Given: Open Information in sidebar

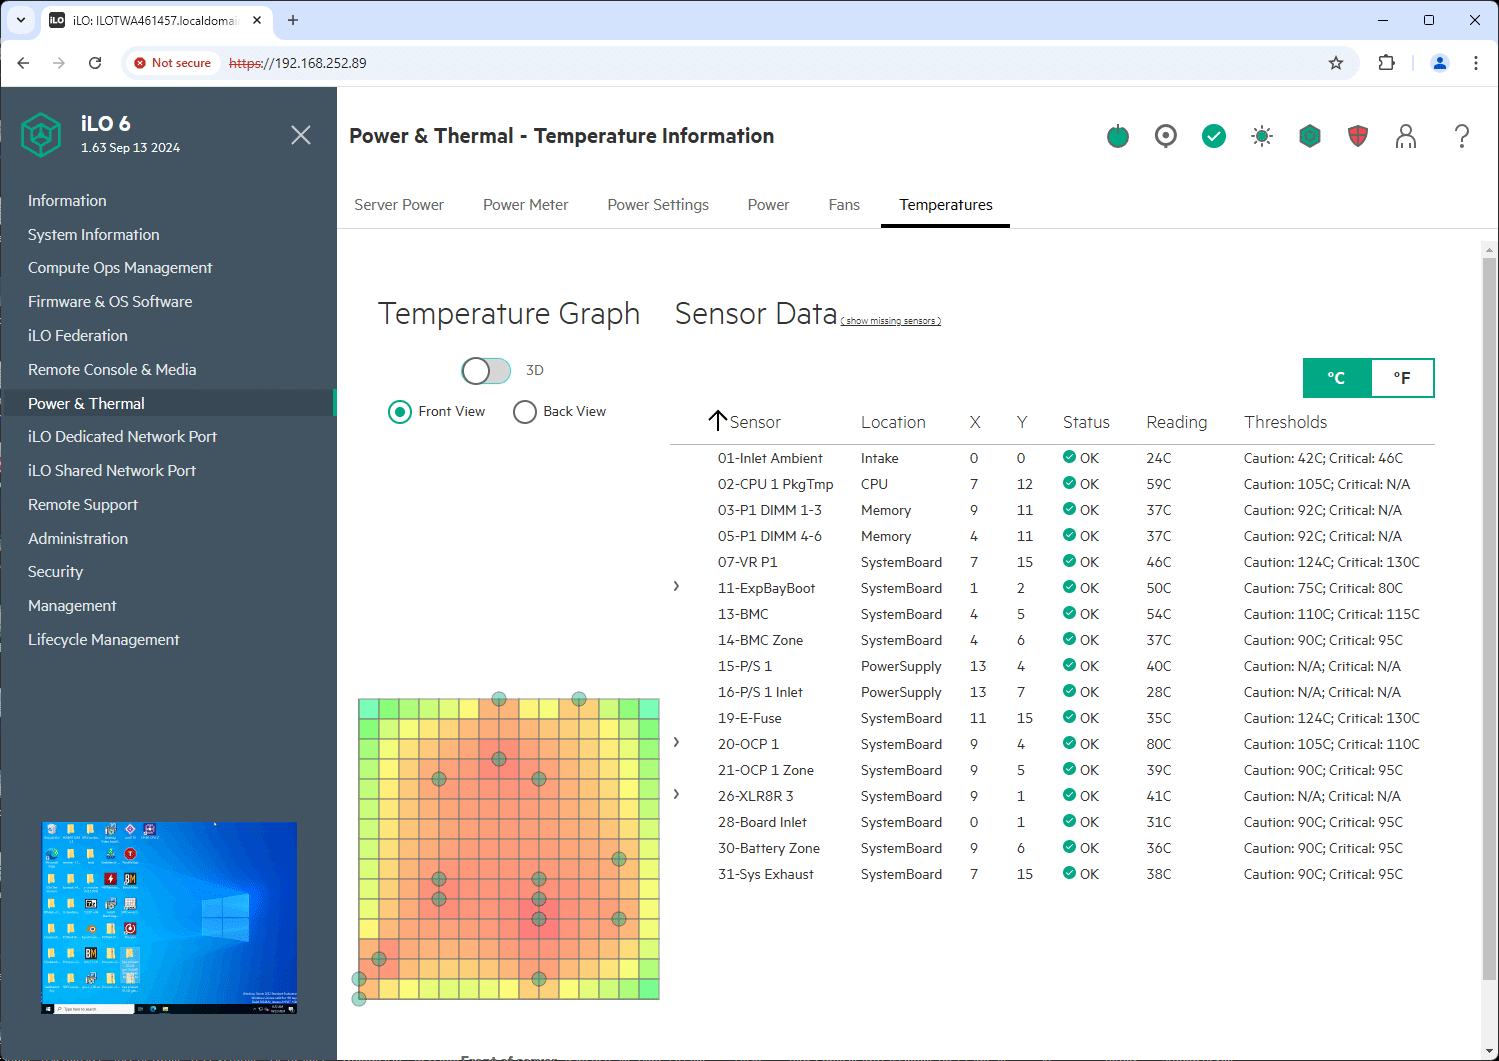Looking at the screenshot, I should [x=67, y=201].
